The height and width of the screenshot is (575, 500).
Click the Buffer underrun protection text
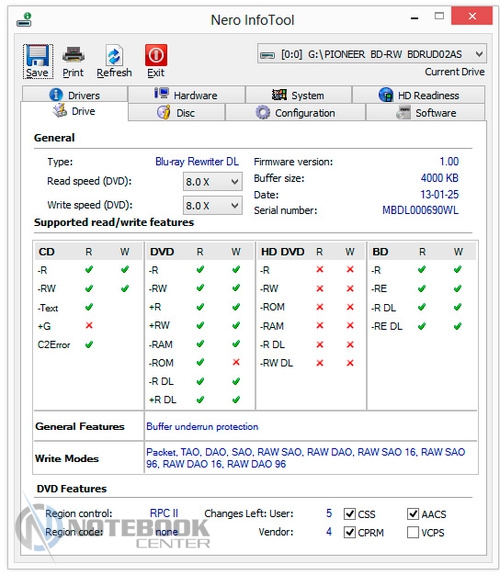point(202,426)
